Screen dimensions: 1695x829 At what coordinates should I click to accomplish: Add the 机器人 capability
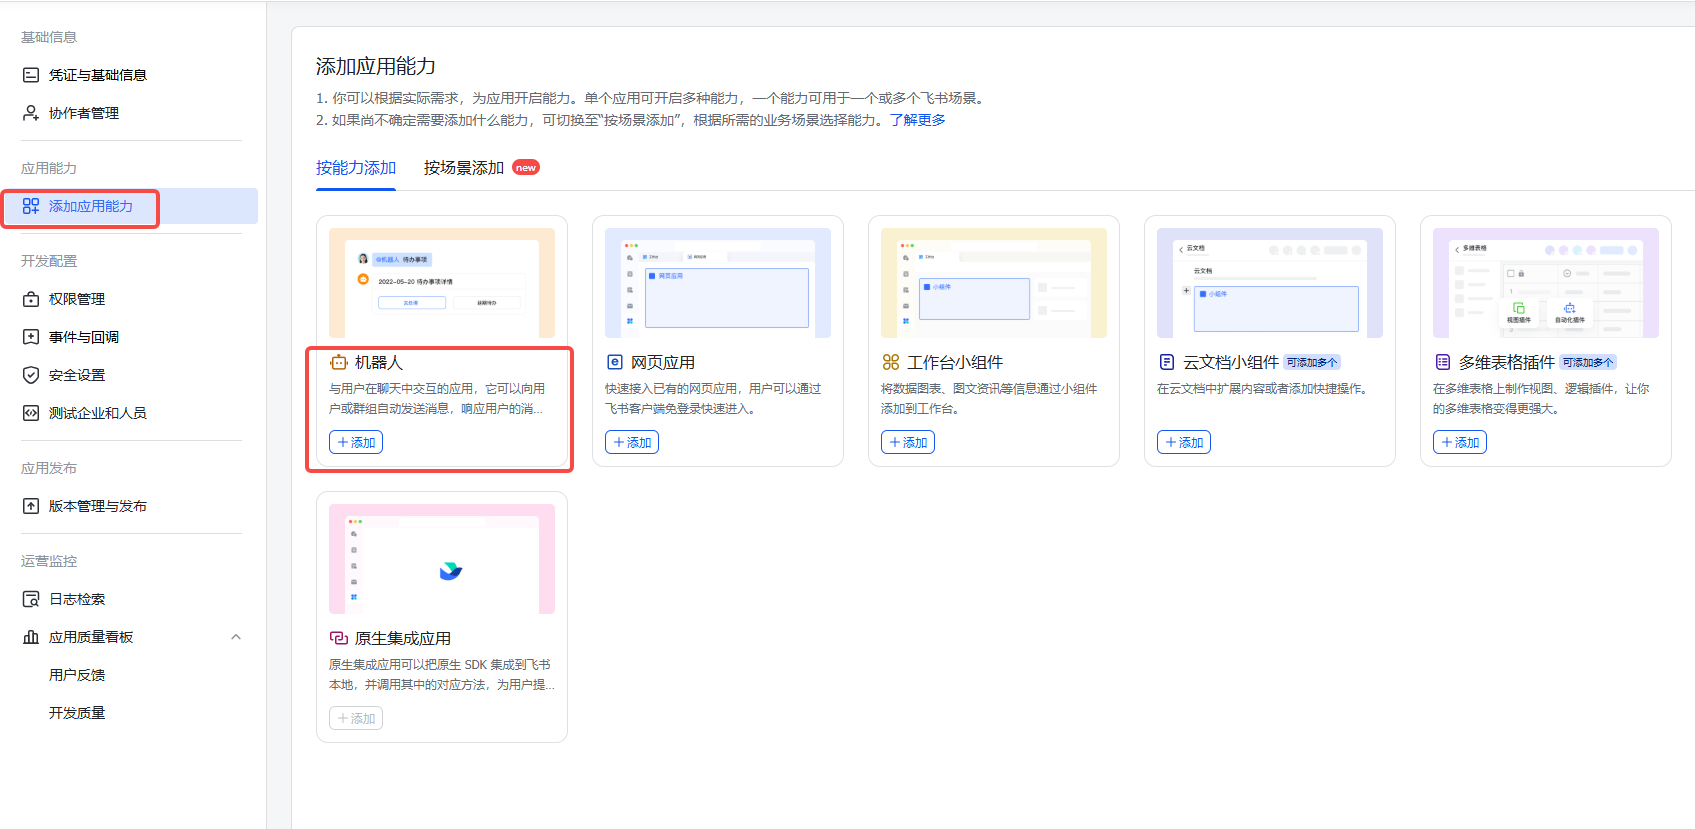pos(356,442)
